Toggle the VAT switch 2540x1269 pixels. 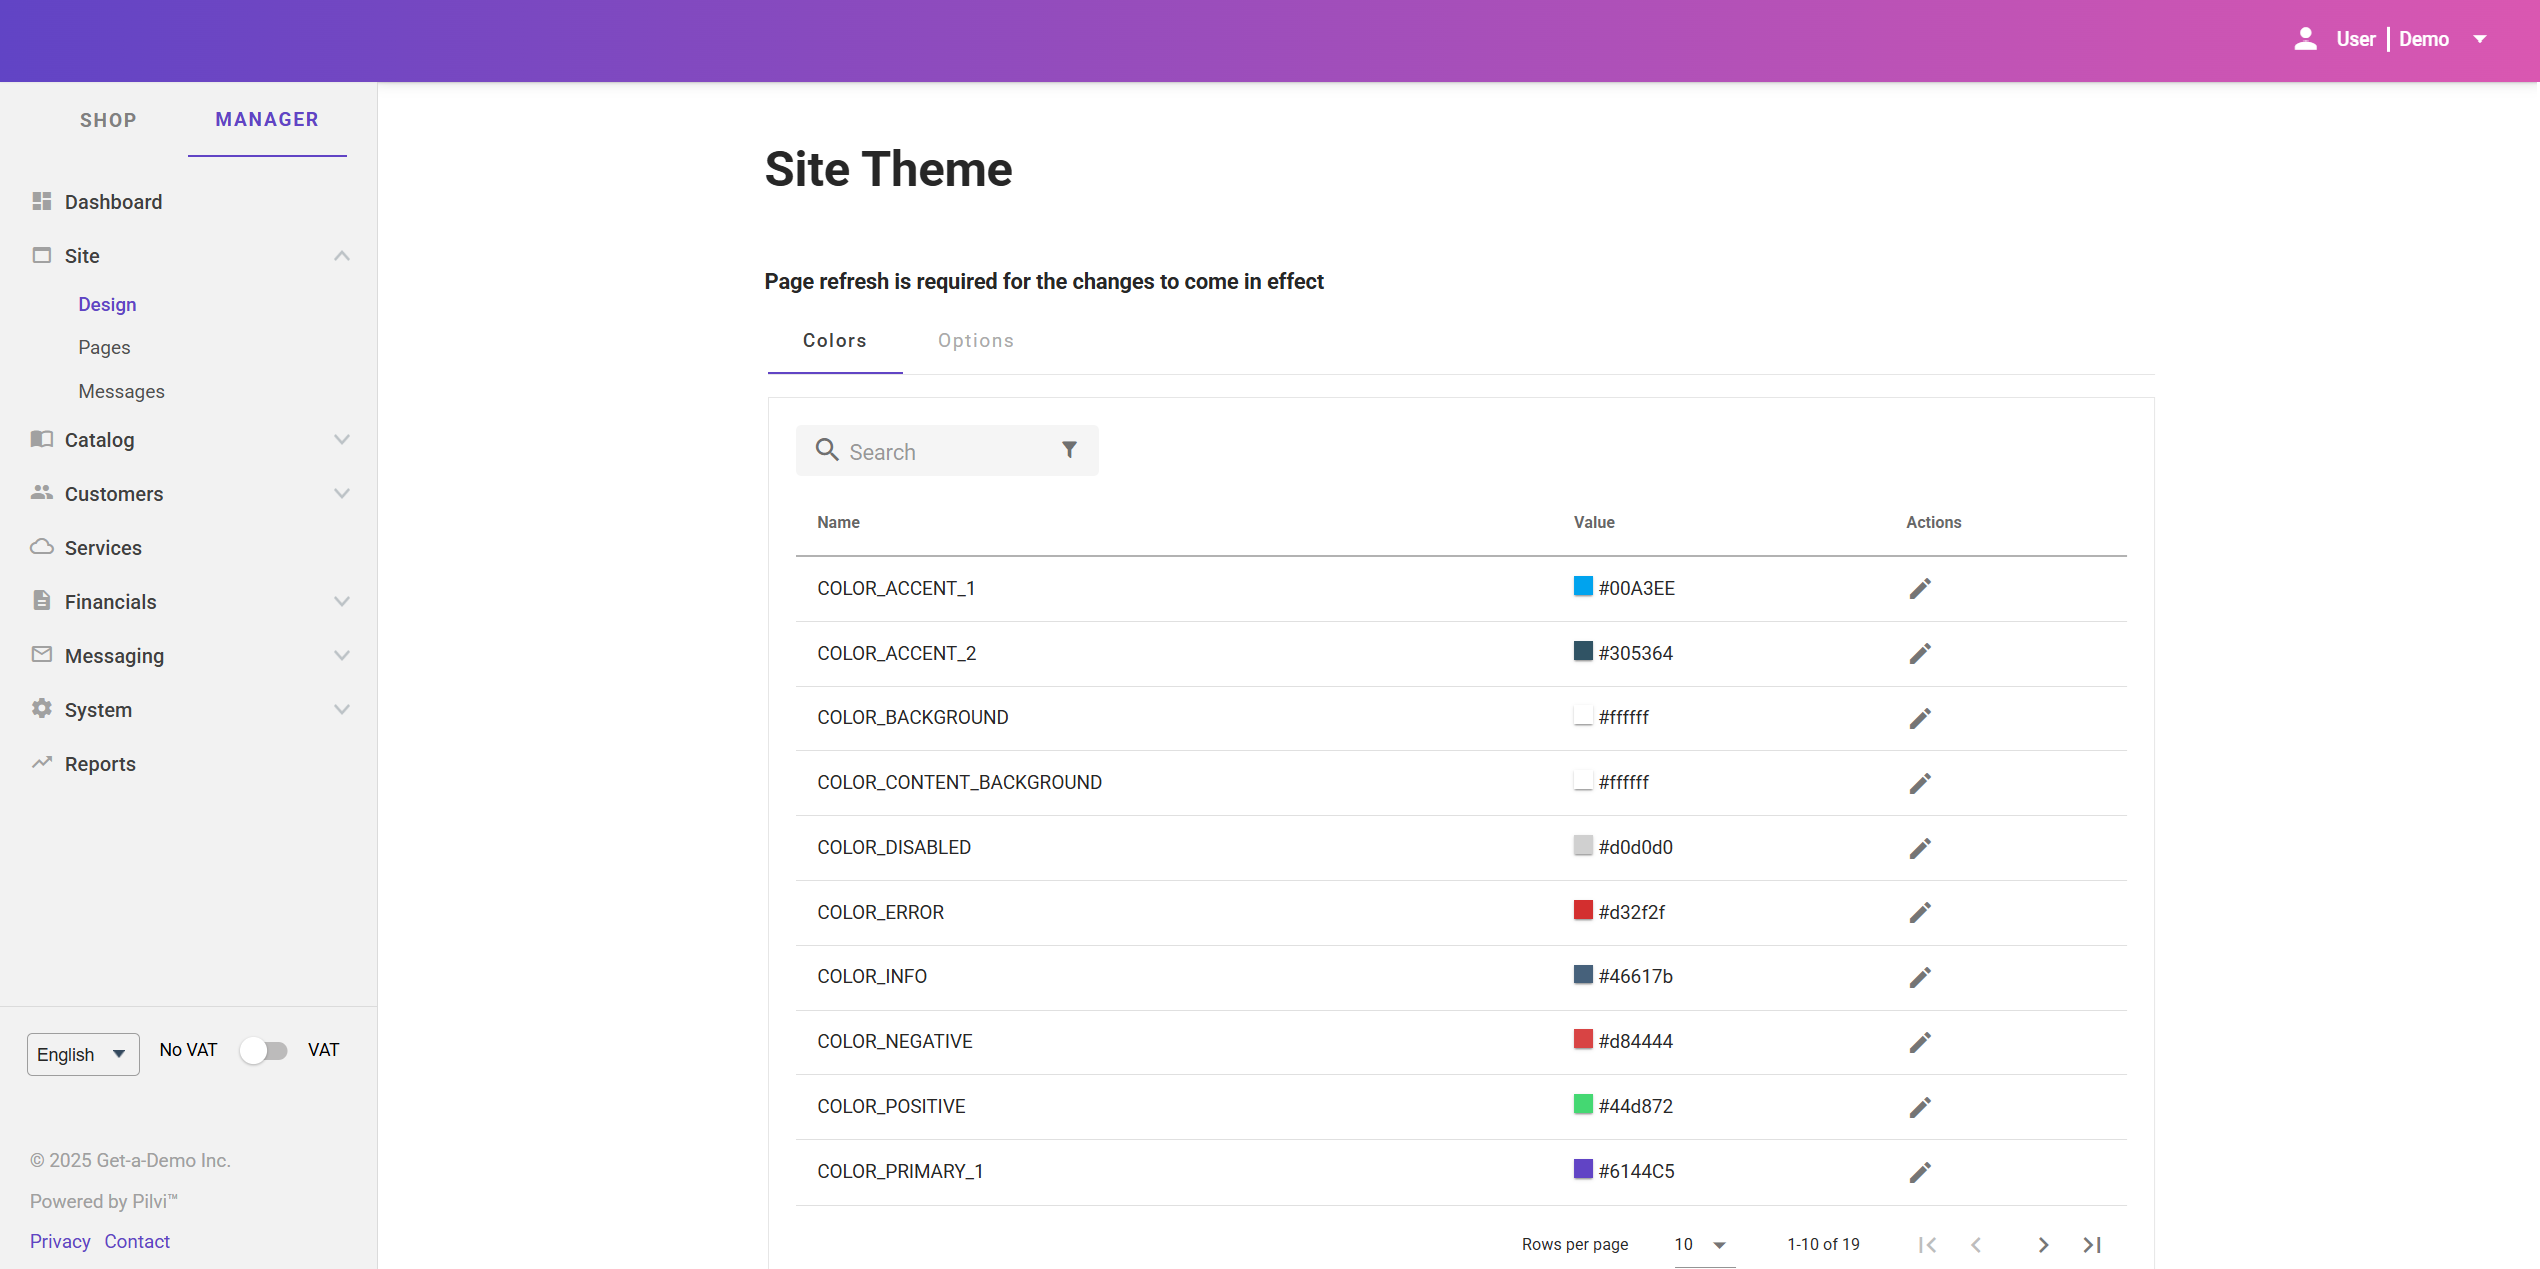click(x=264, y=1050)
